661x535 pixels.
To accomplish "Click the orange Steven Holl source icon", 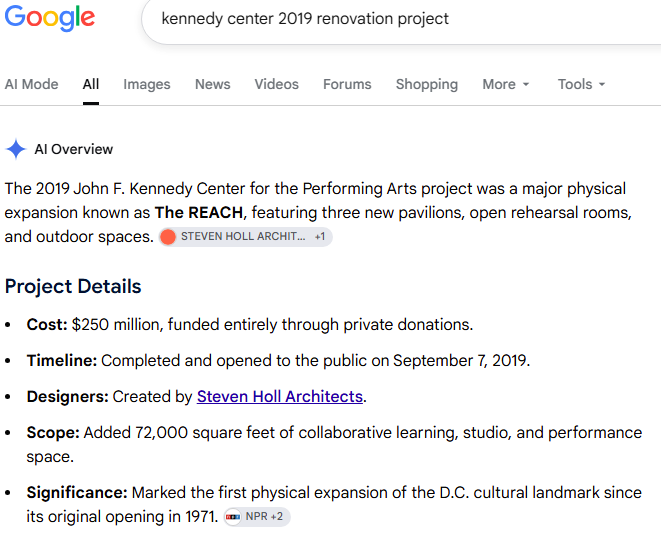I will coord(168,237).
